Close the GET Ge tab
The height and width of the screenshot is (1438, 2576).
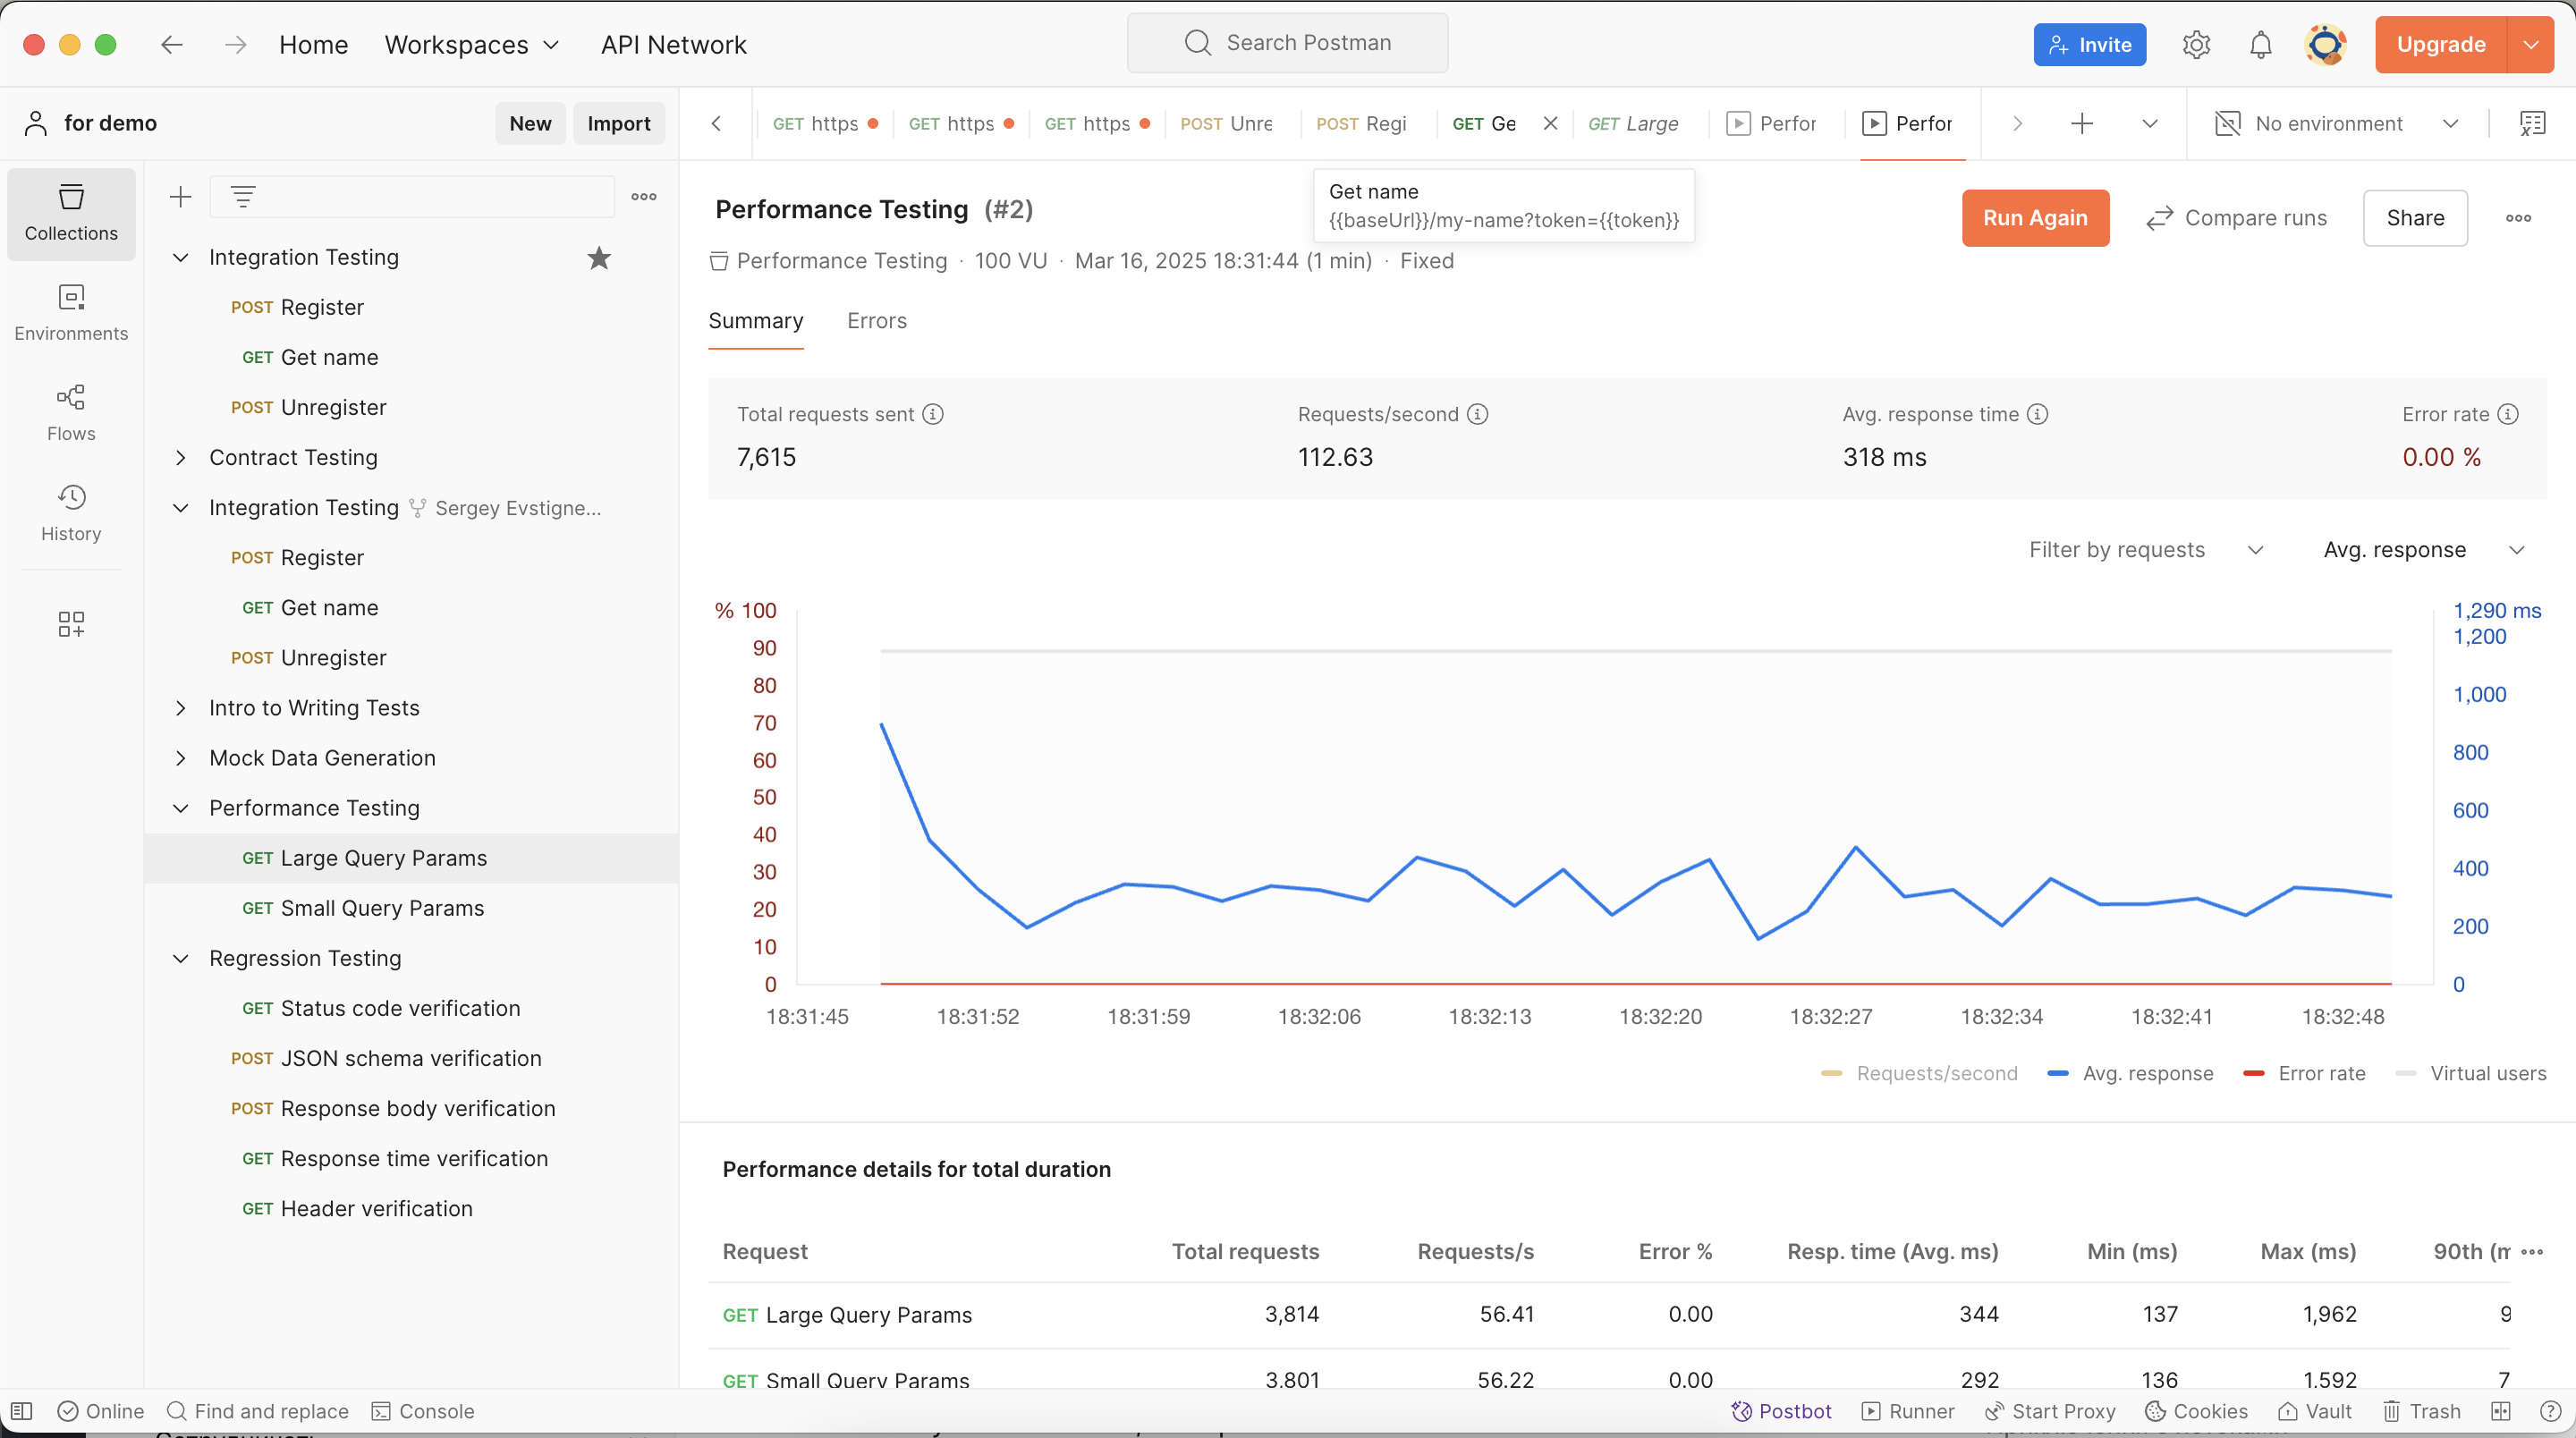(x=1550, y=123)
